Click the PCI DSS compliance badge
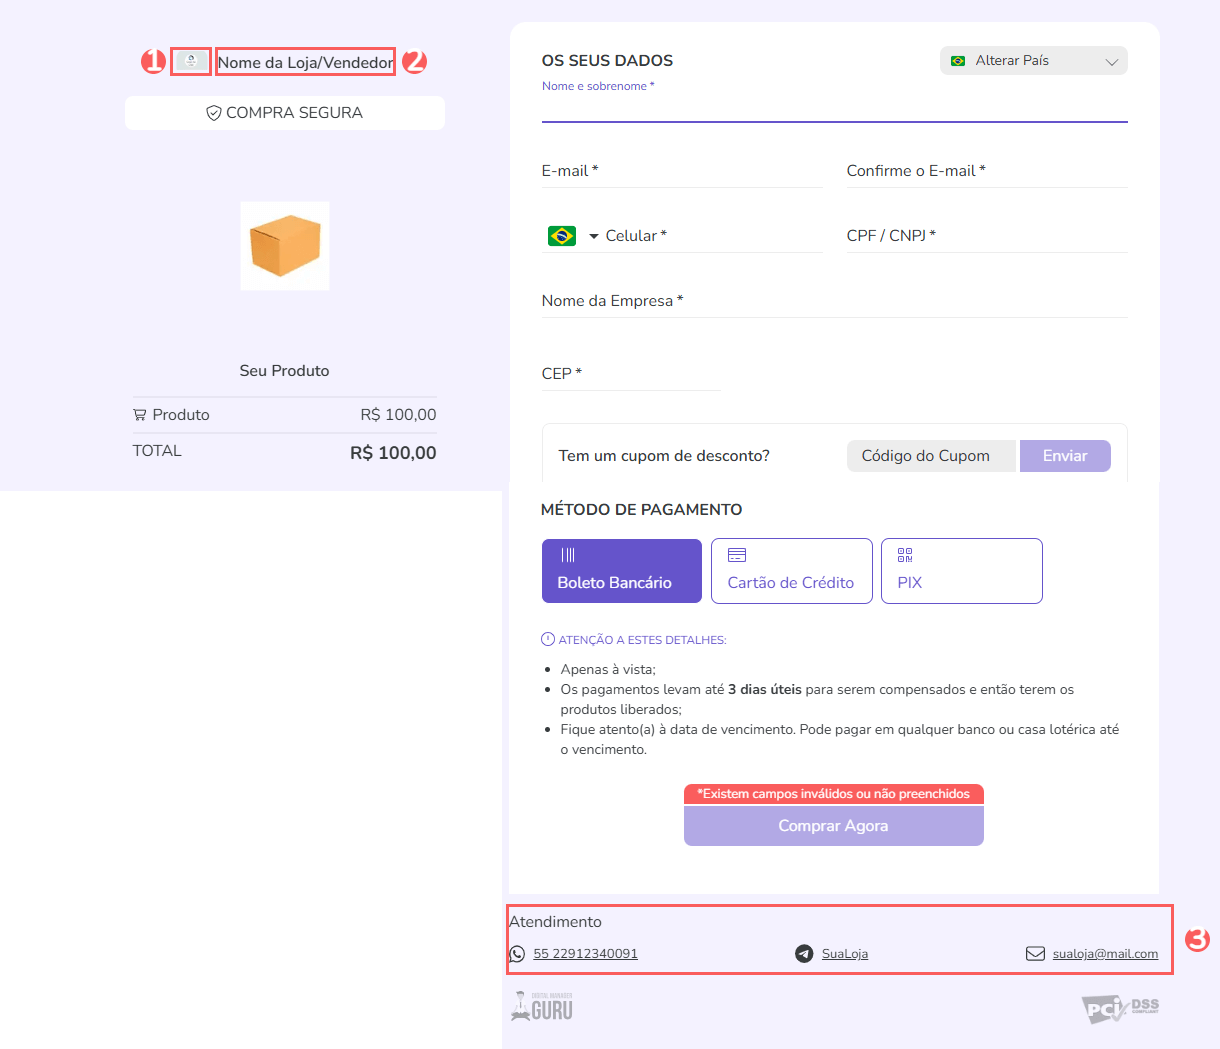The width and height of the screenshot is (1220, 1049). coord(1118,1009)
